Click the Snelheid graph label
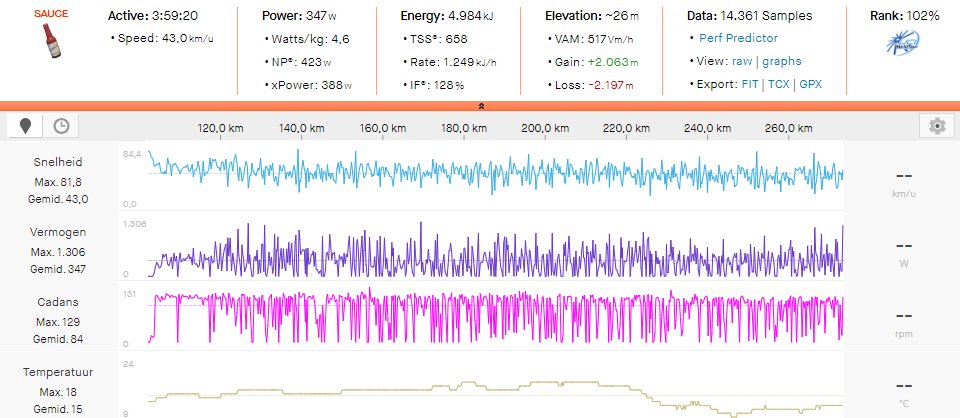This screenshot has width=960, height=418. (x=58, y=162)
